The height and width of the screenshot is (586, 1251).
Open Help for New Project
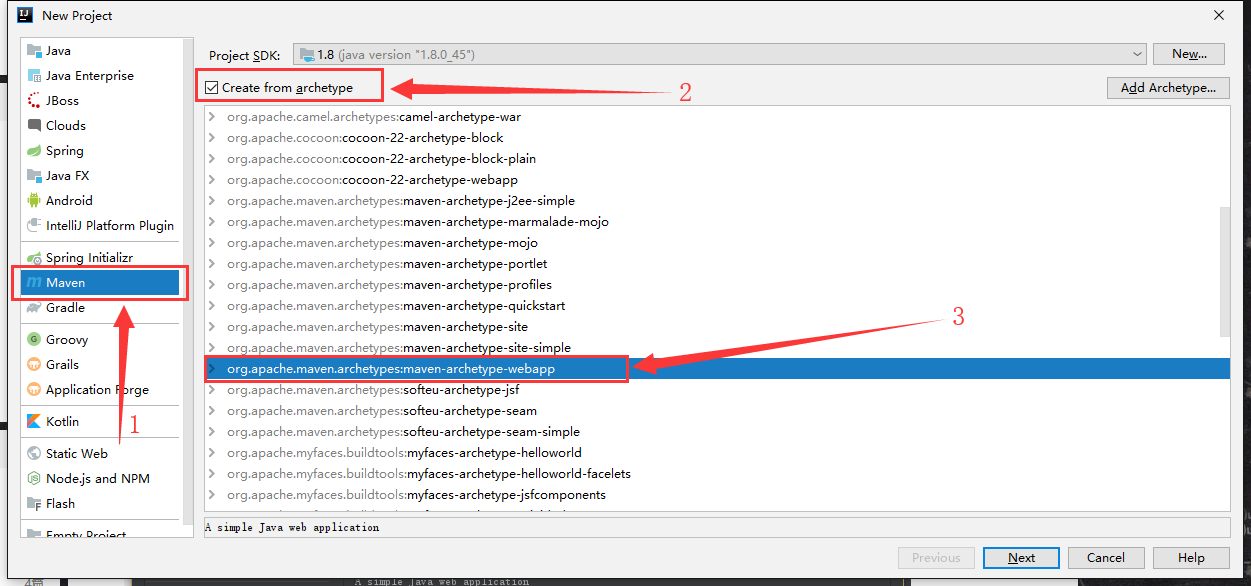pyautogui.click(x=1191, y=558)
